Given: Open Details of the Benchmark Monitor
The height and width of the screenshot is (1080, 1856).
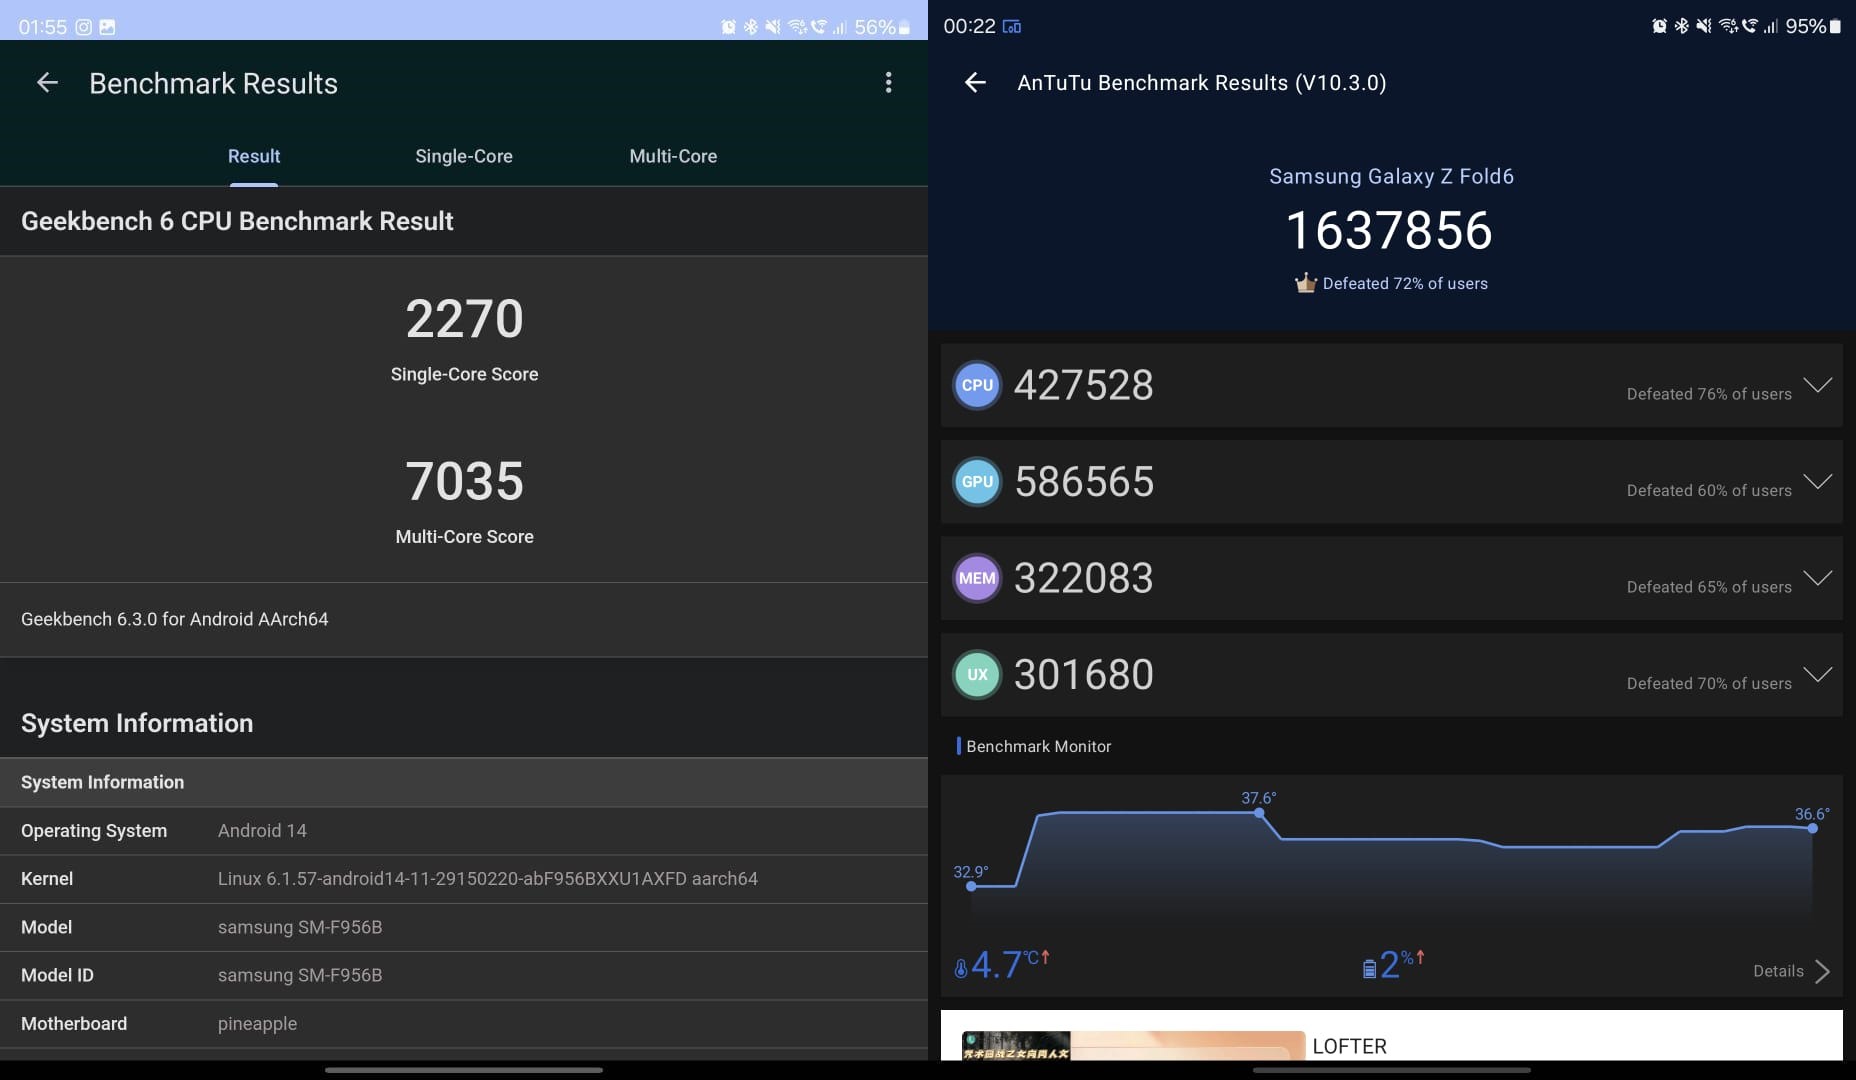Looking at the screenshot, I should coord(1778,971).
